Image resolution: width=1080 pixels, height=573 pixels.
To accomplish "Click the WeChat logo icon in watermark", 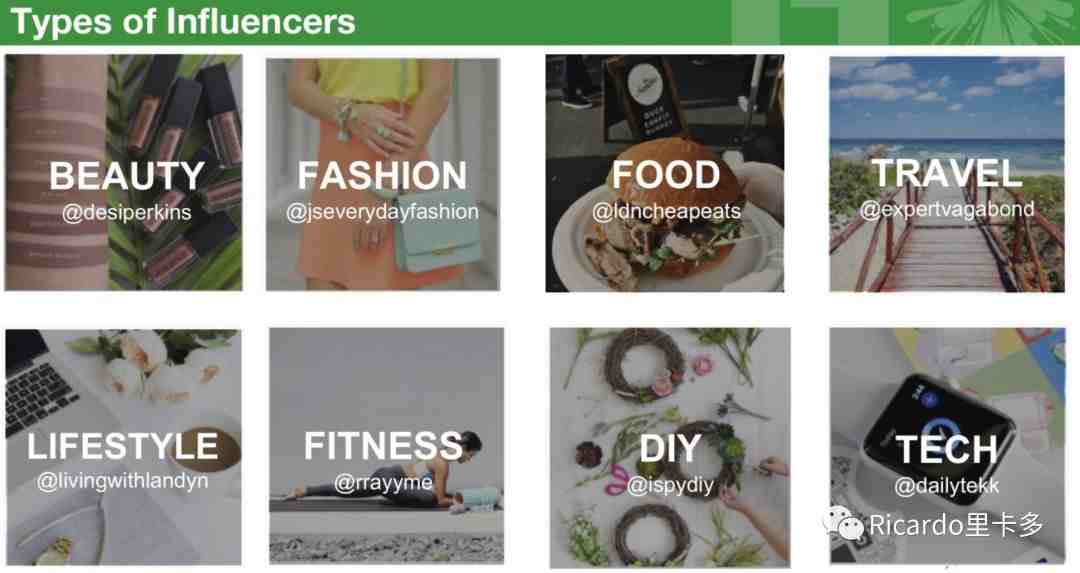I will click(844, 525).
